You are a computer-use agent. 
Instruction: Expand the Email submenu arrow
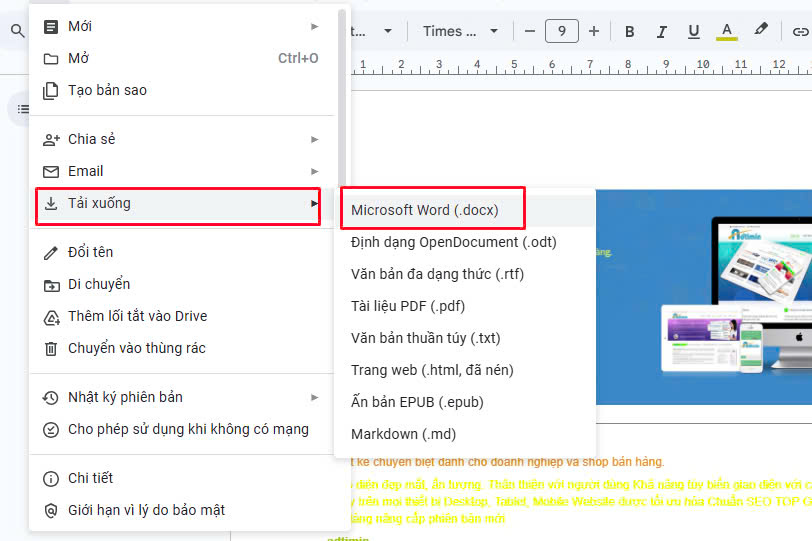pos(314,171)
